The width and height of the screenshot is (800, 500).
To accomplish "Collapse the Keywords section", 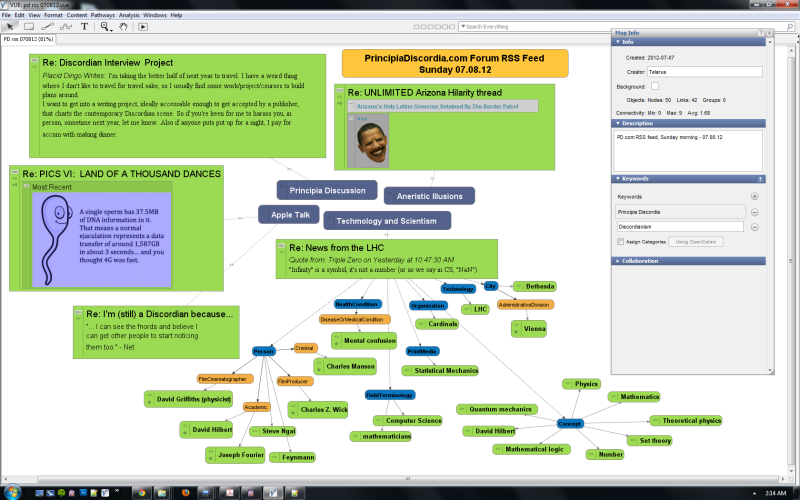I will 618,179.
